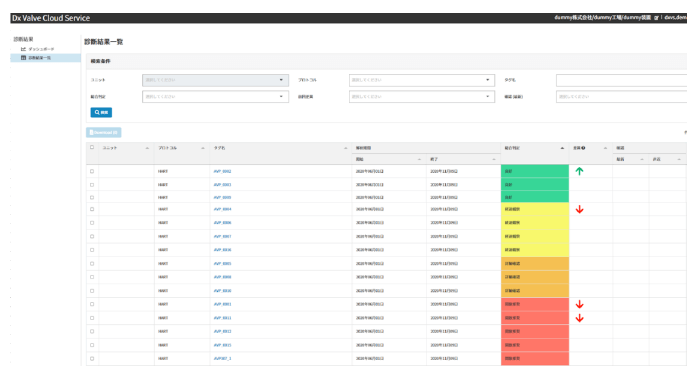
Task: Open the AVP_0011 tag link
Action: (222, 318)
